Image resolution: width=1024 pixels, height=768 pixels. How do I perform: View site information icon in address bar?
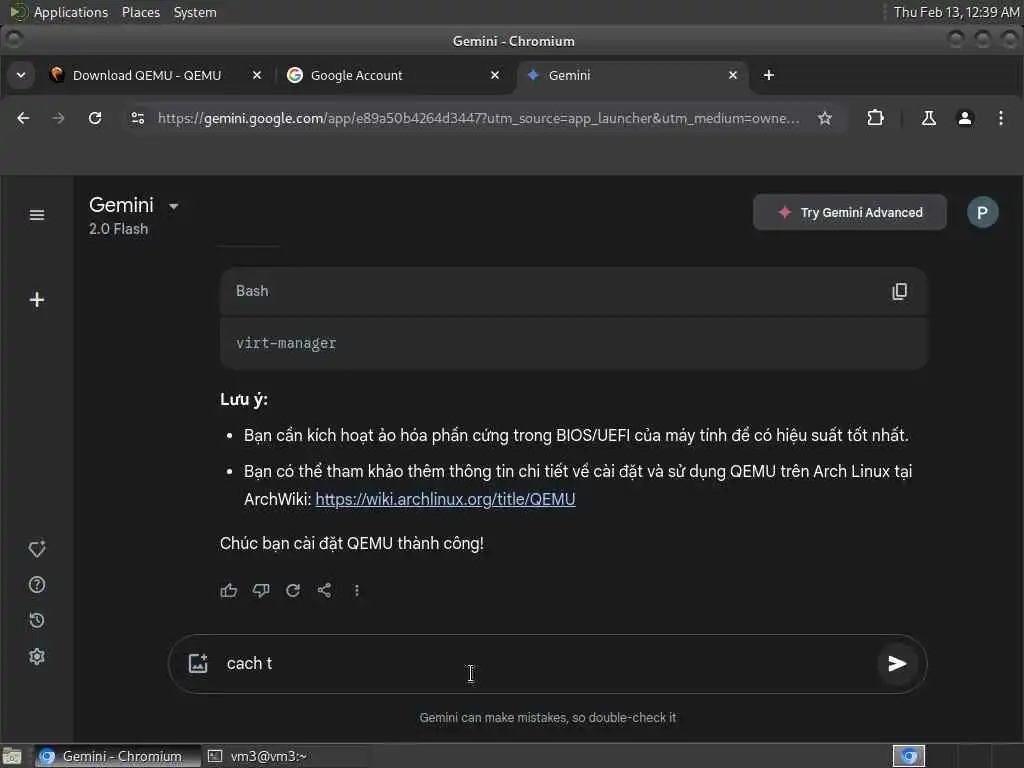(138, 118)
